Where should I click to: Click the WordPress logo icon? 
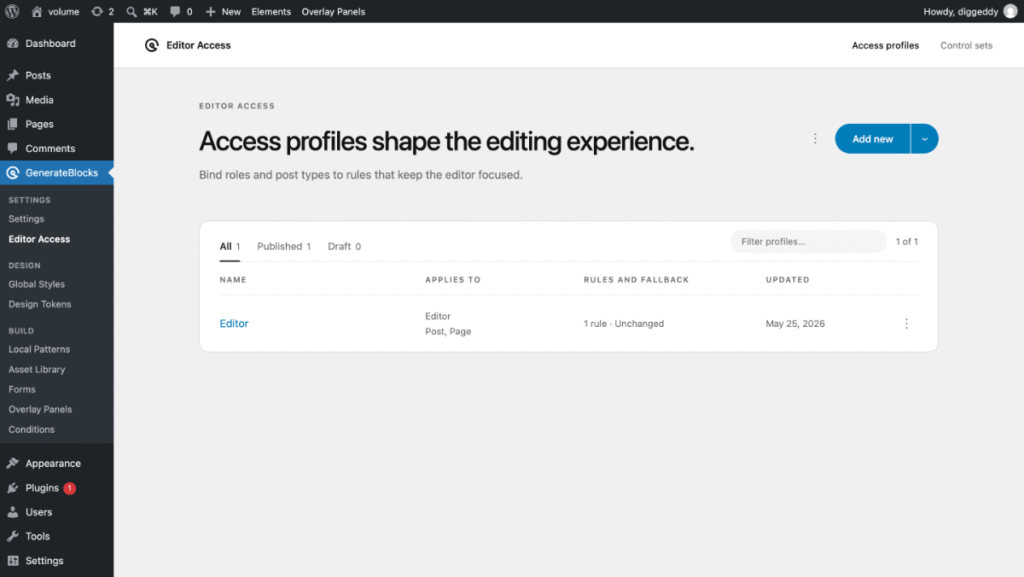pos(12,11)
